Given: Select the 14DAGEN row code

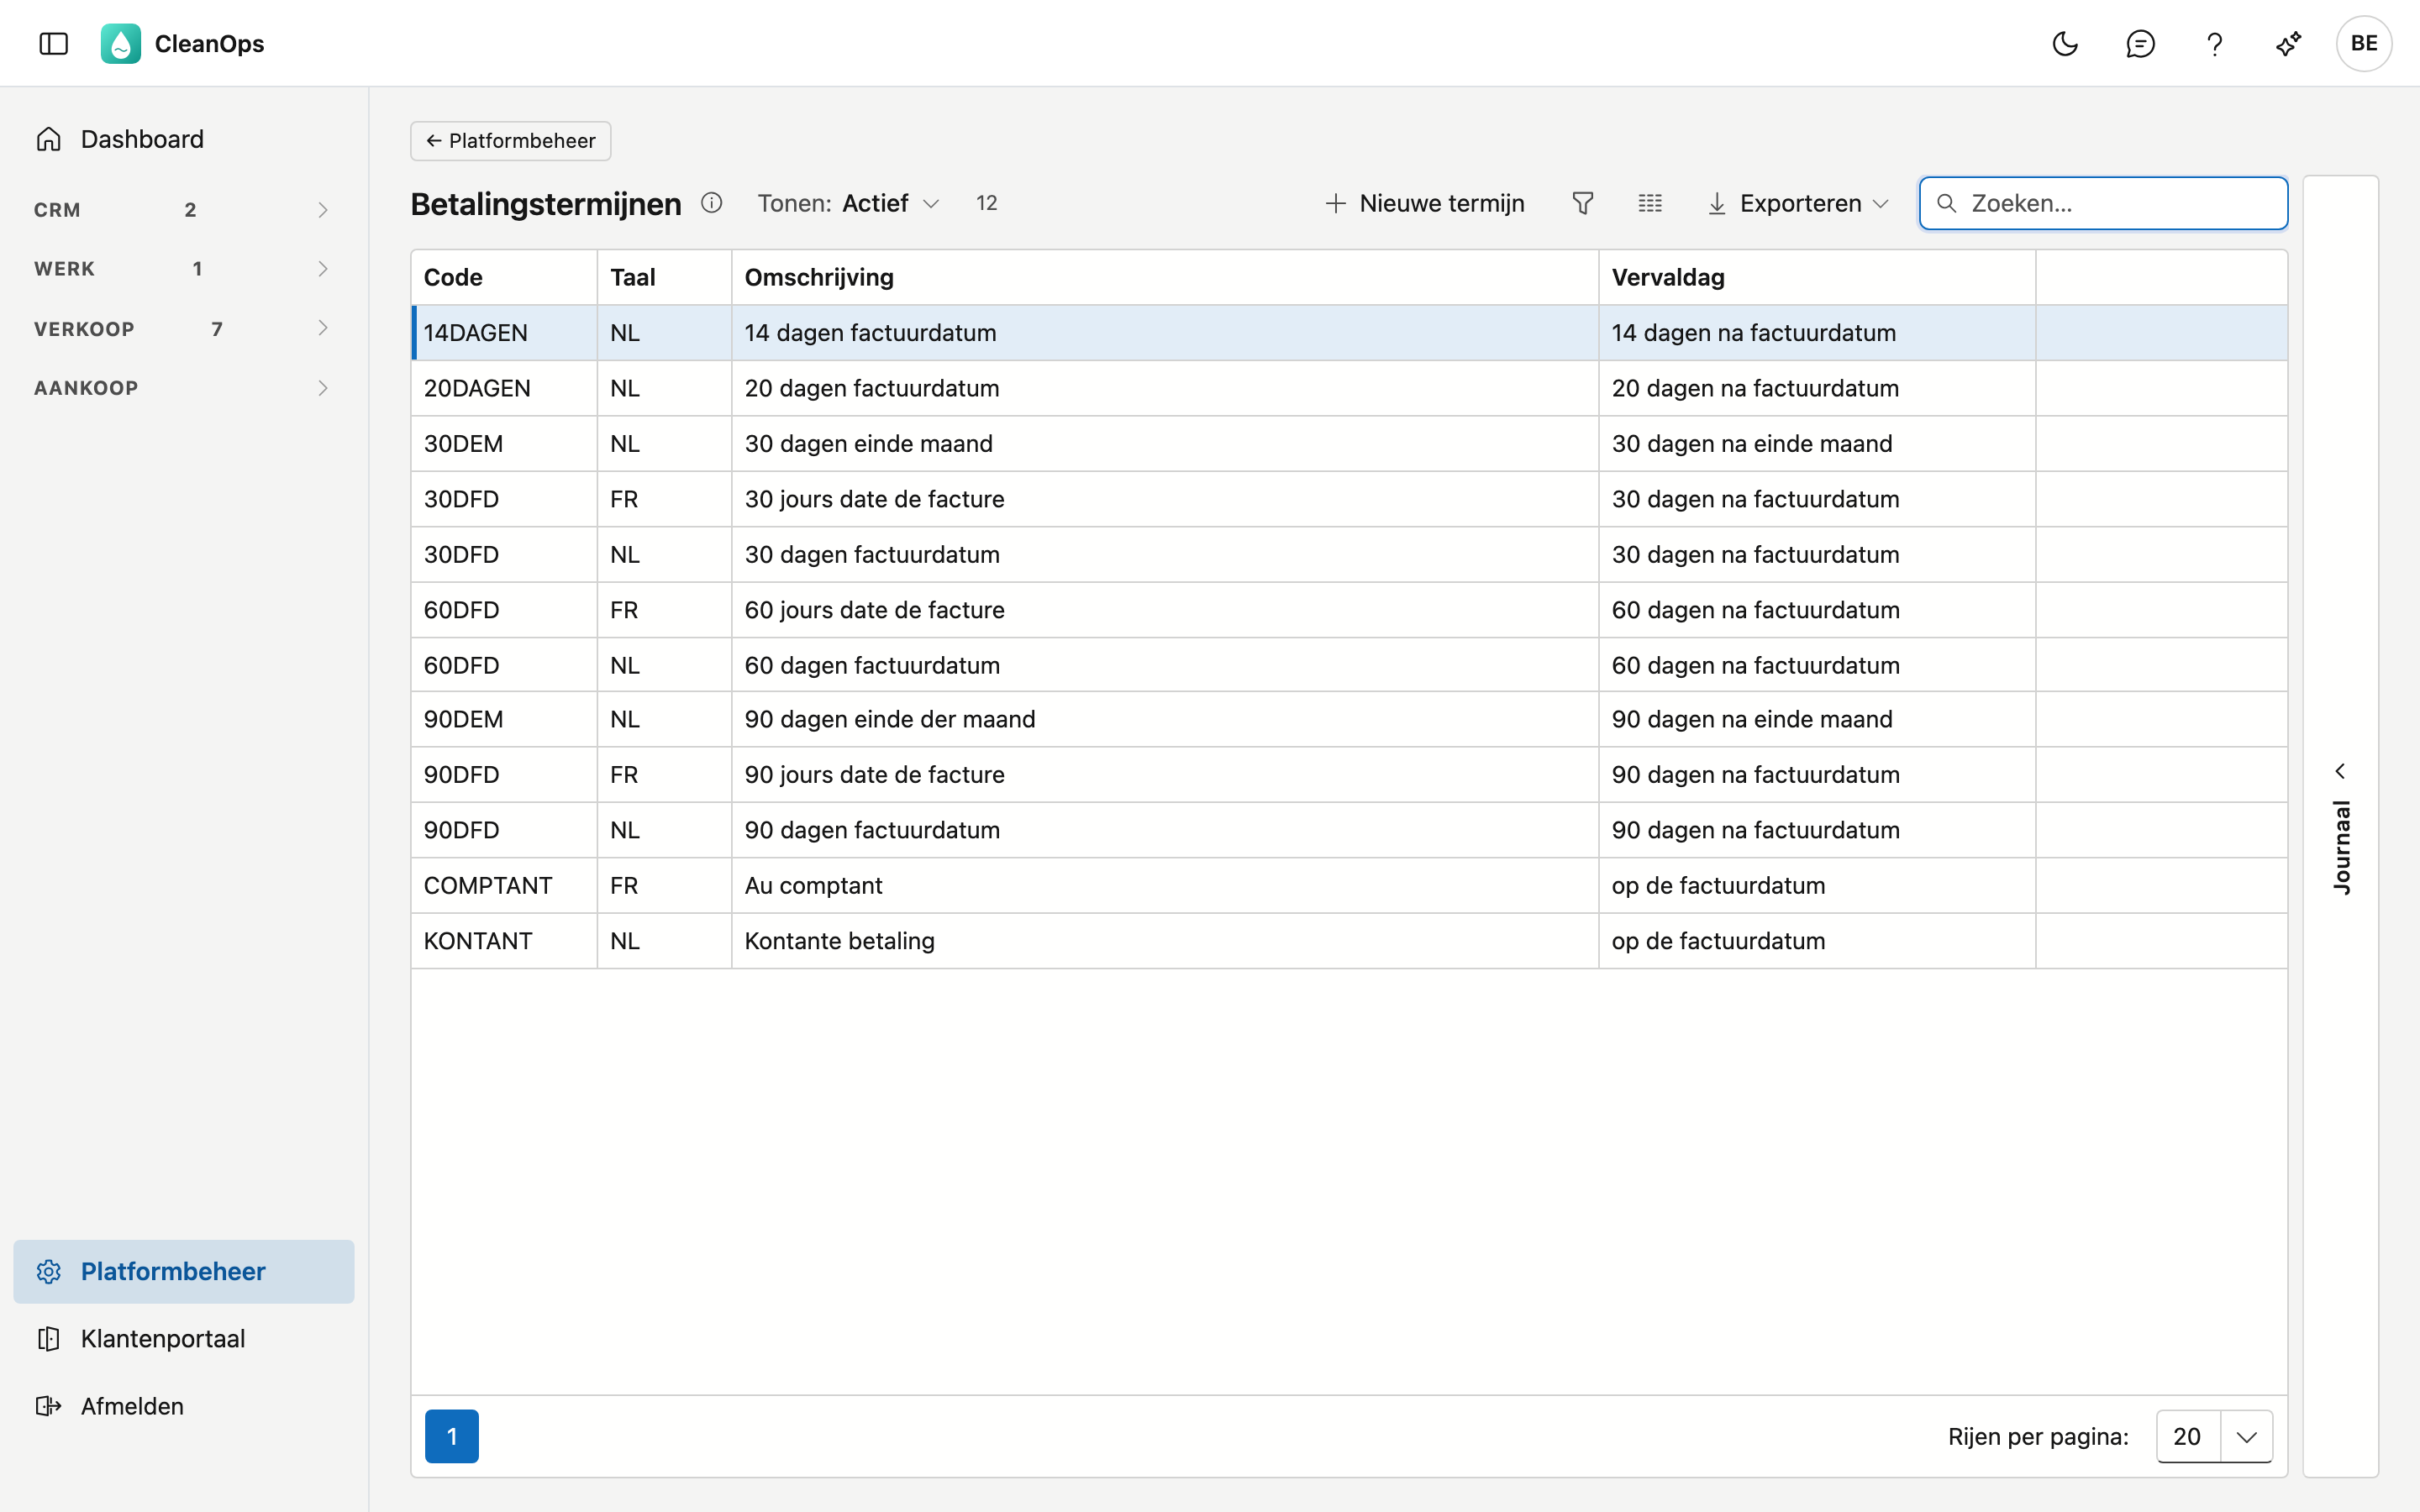Looking at the screenshot, I should point(475,333).
